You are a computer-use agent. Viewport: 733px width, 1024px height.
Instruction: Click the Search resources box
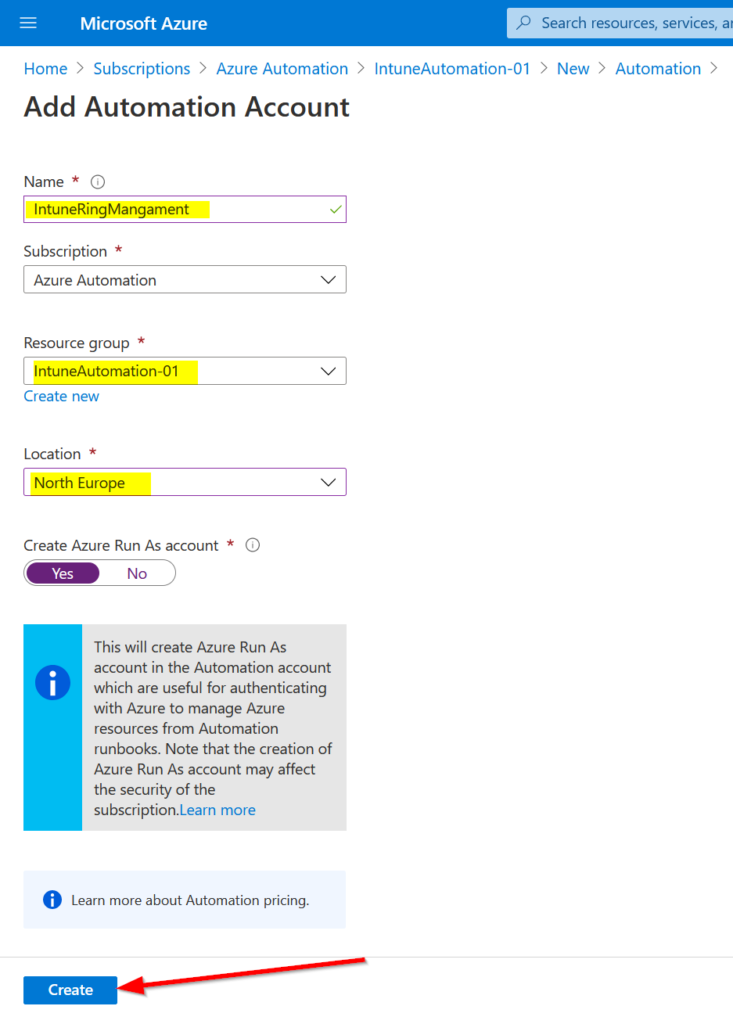(620, 23)
